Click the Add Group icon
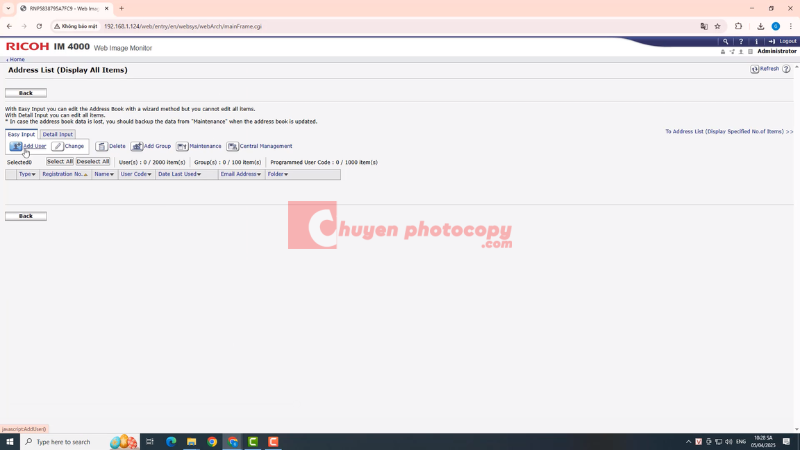 pos(137,146)
